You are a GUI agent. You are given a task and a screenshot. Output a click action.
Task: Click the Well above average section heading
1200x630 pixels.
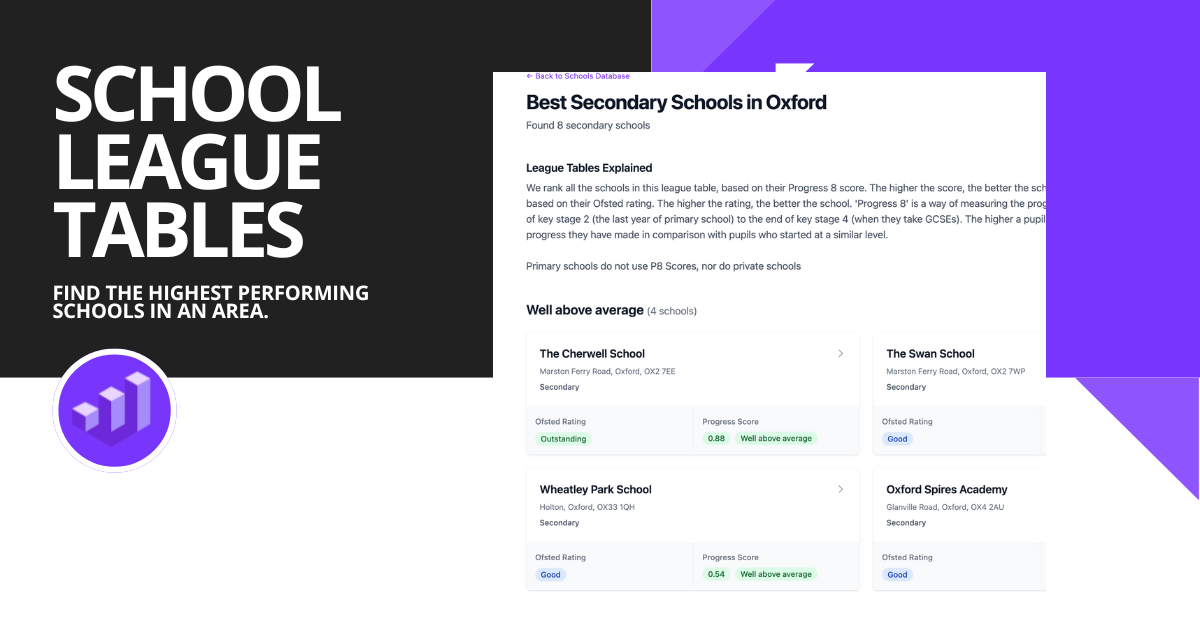585,310
